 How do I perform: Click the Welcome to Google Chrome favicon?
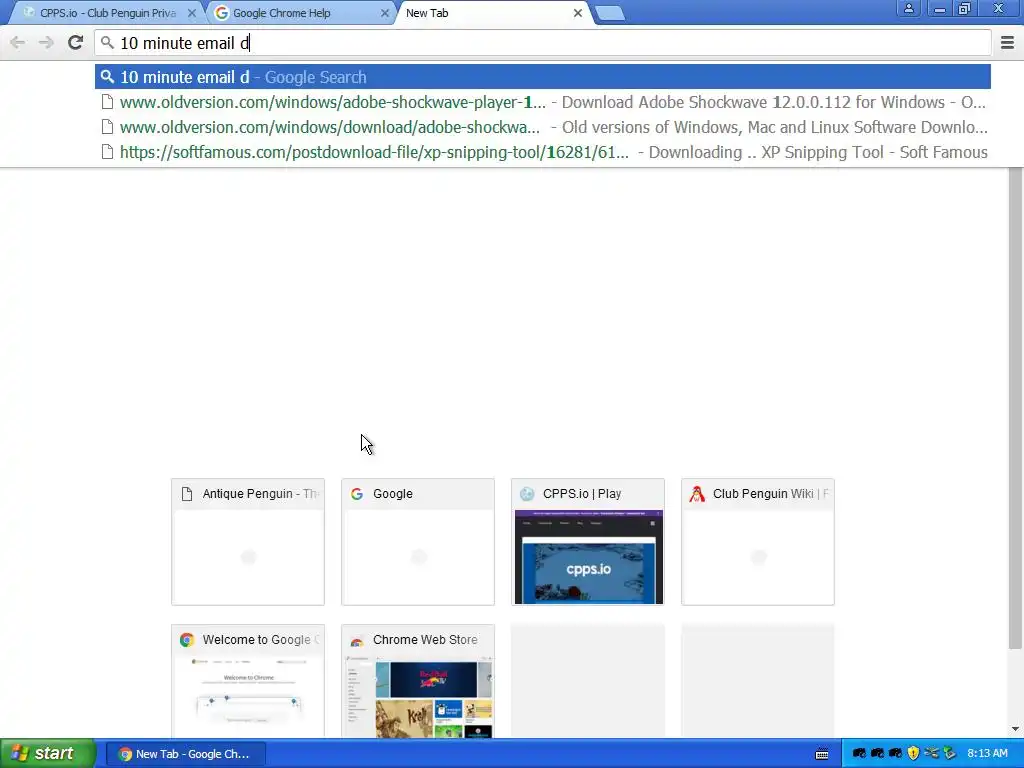187,640
